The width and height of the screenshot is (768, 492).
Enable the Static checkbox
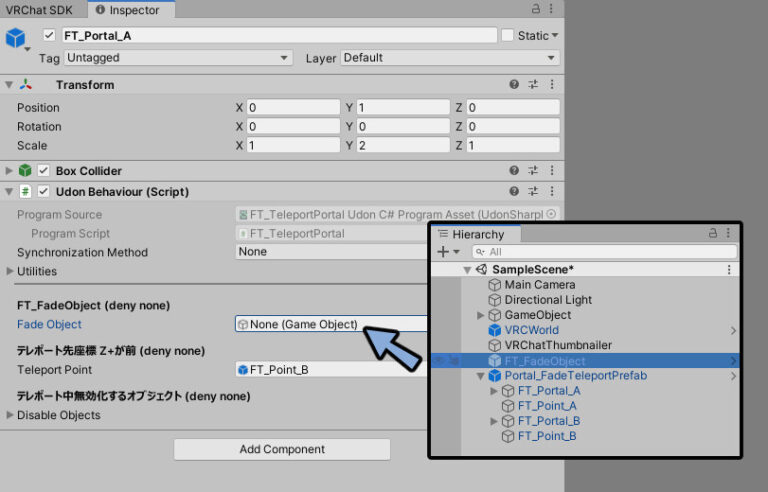pos(507,35)
